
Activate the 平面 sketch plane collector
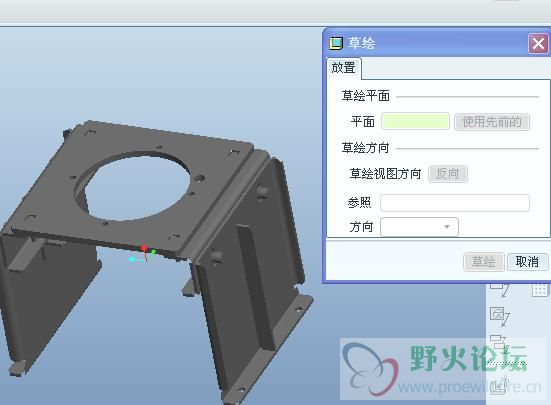click(415, 122)
